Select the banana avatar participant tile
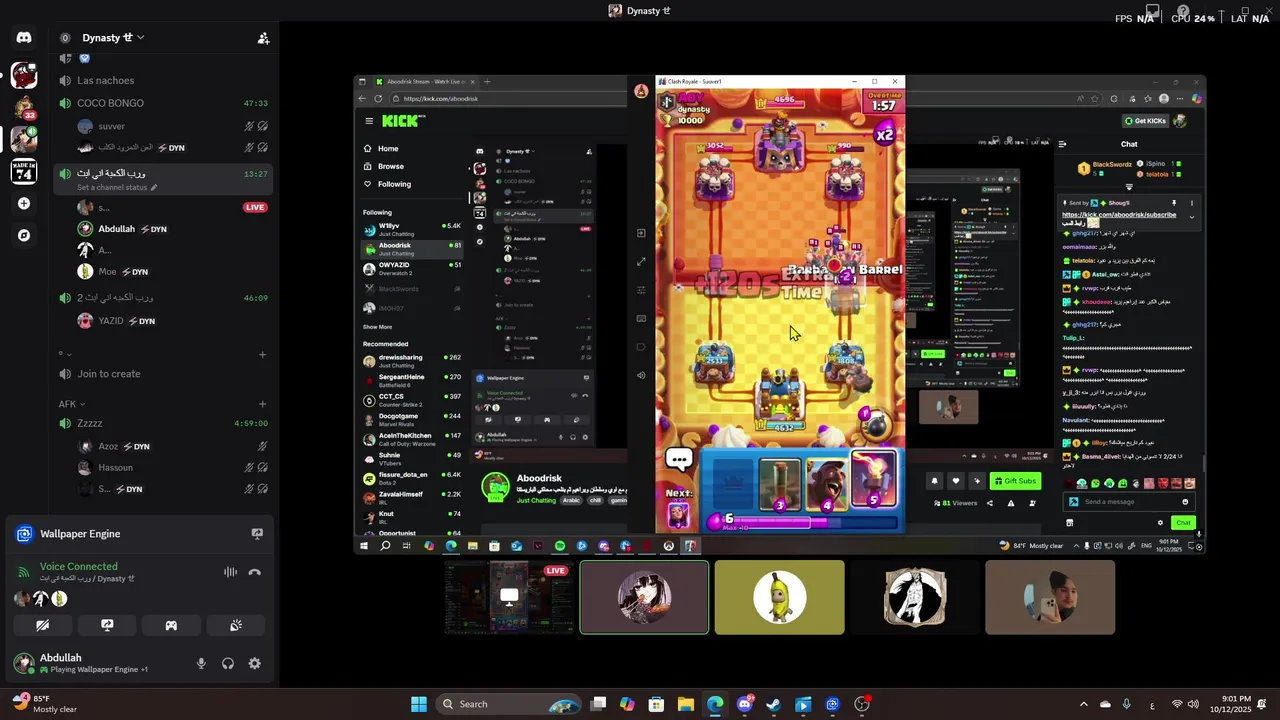 point(780,597)
